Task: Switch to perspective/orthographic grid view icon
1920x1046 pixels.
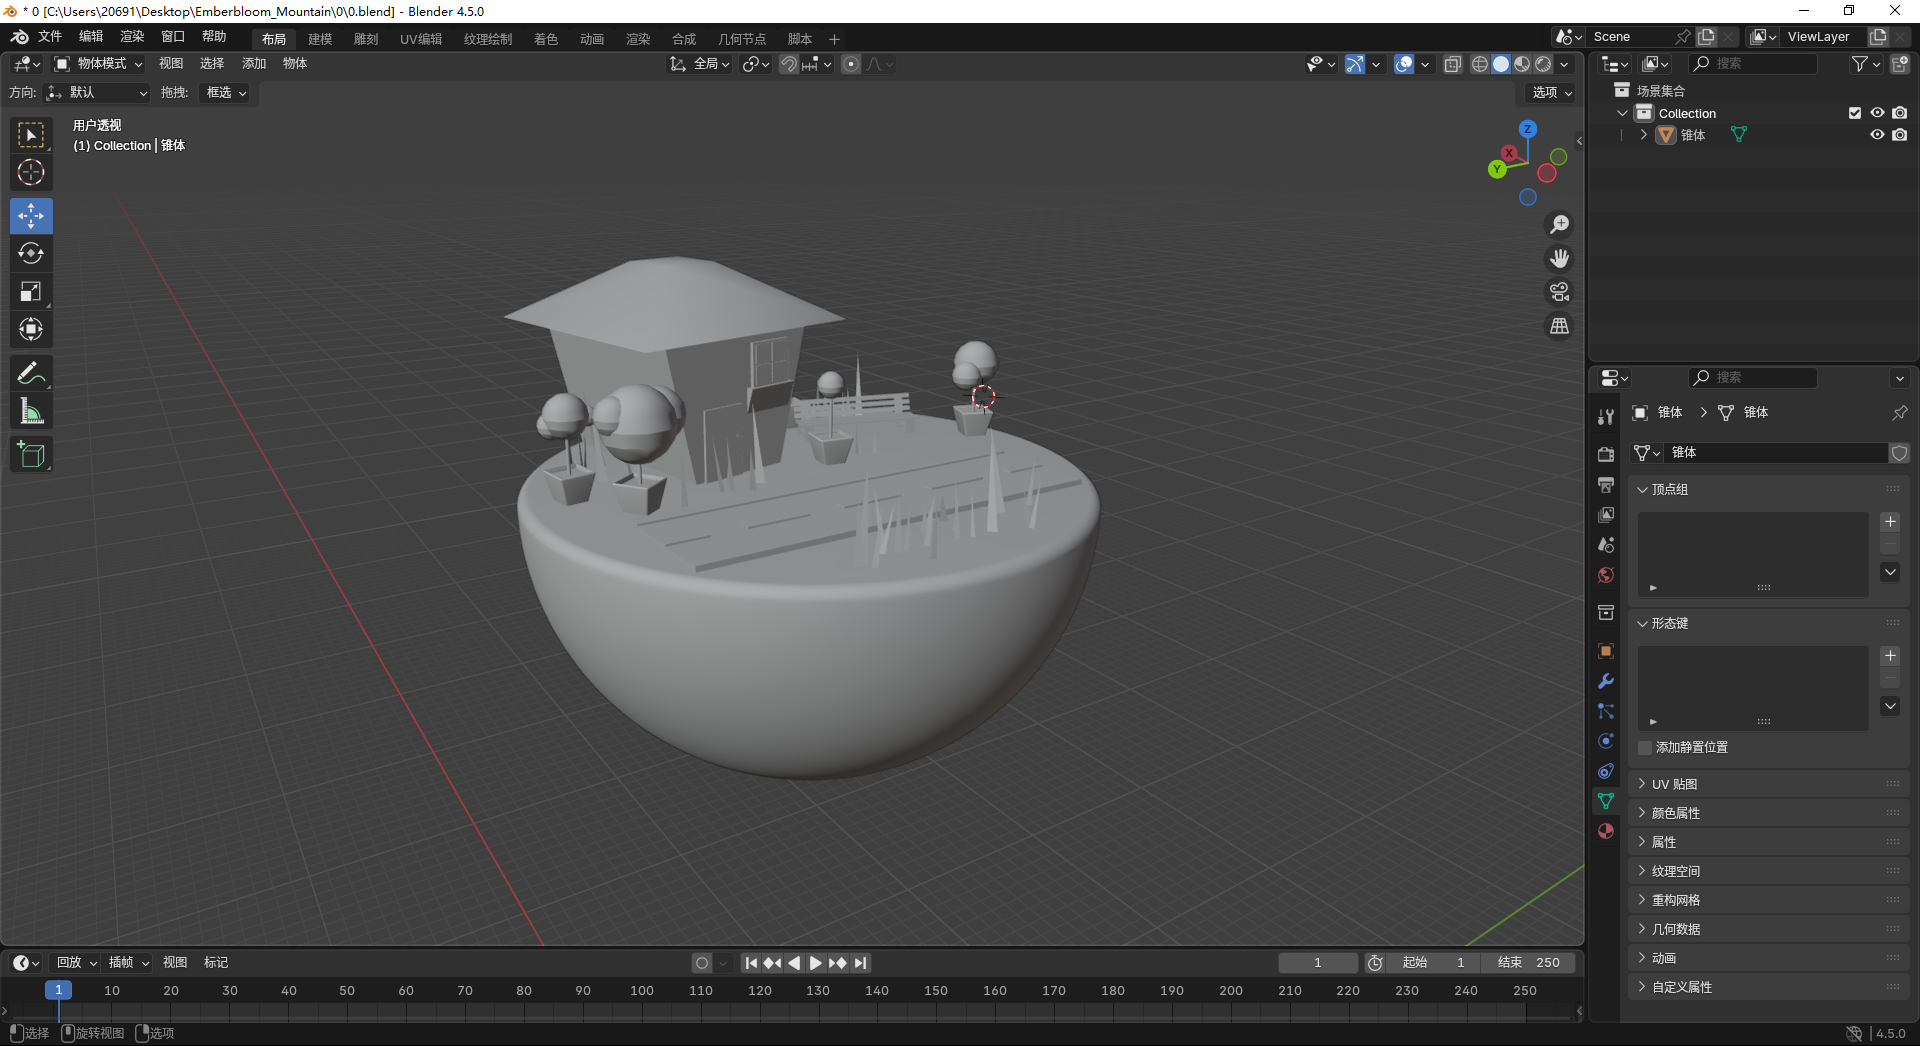Action: [1559, 326]
